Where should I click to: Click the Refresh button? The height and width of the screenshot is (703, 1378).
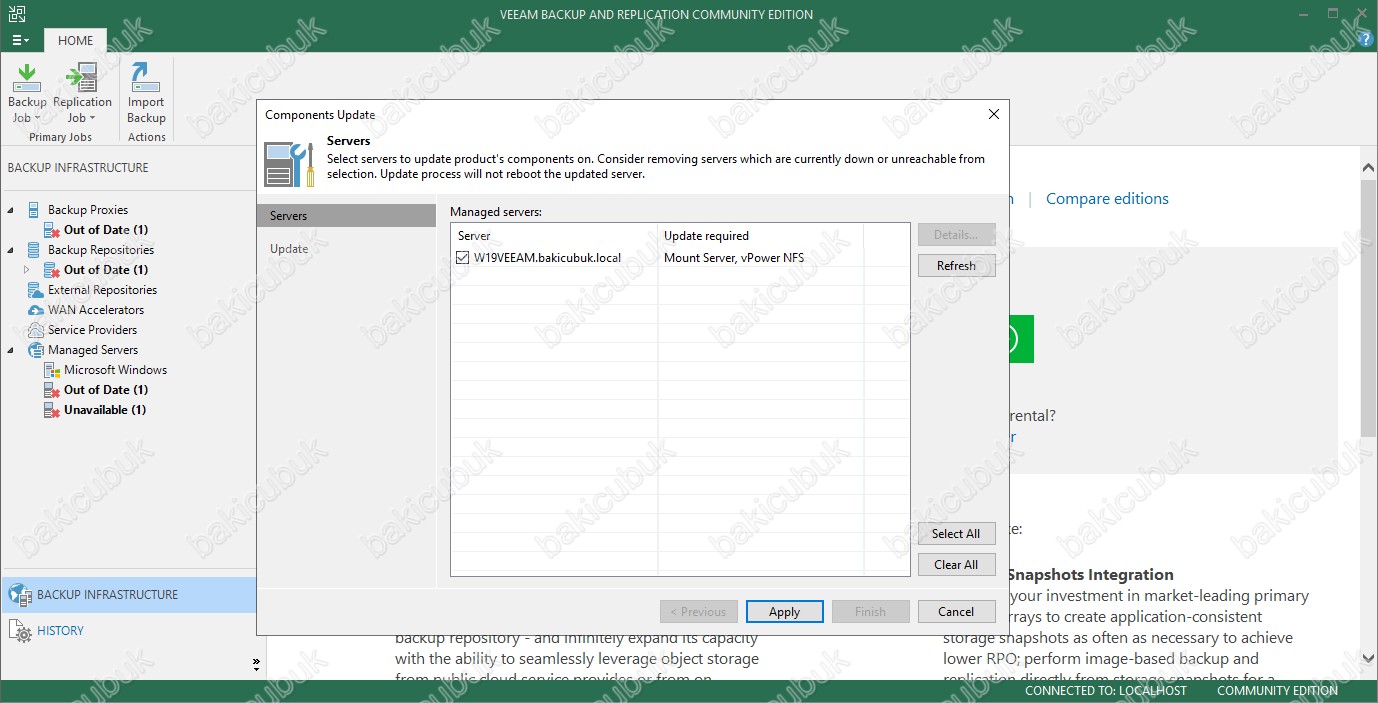956,266
